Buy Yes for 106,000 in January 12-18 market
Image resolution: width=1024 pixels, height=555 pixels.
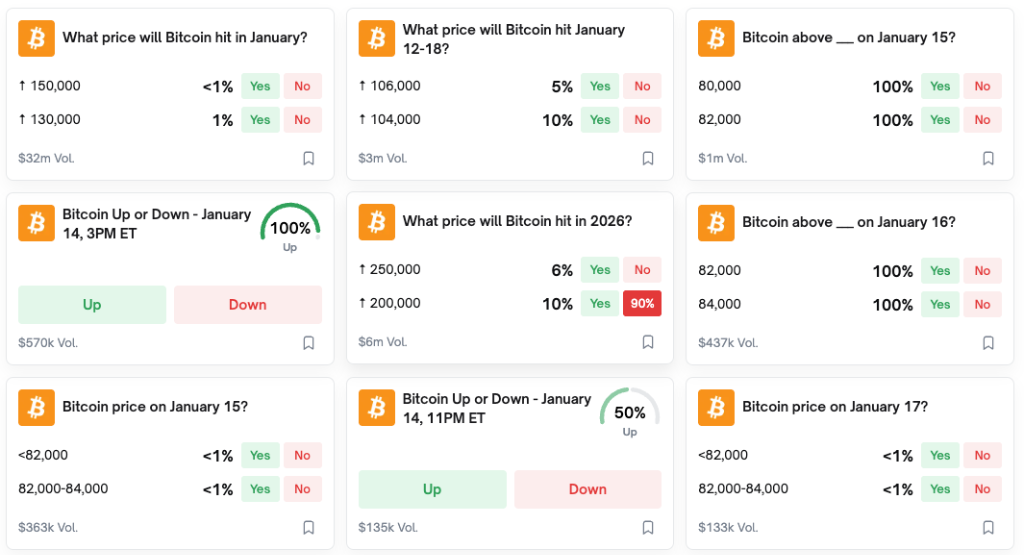click(600, 86)
